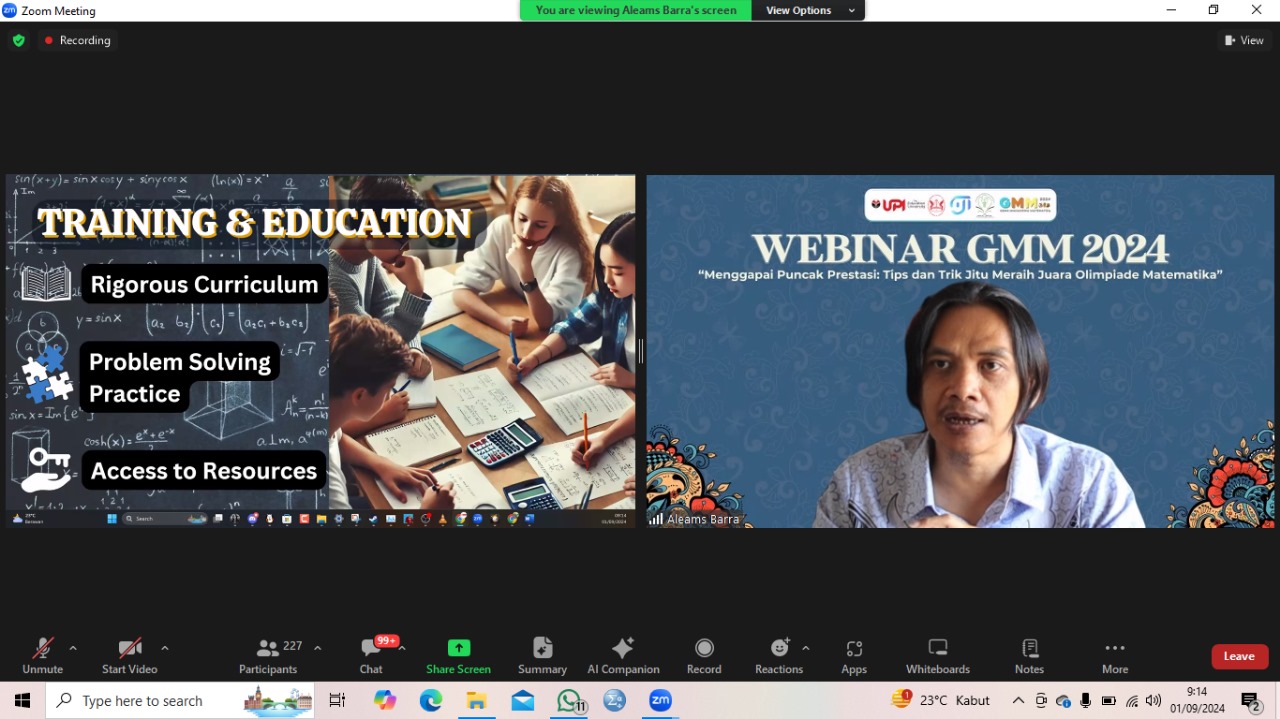Click the red Leave button
This screenshot has height=719, width=1280.
[x=1239, y=656]
